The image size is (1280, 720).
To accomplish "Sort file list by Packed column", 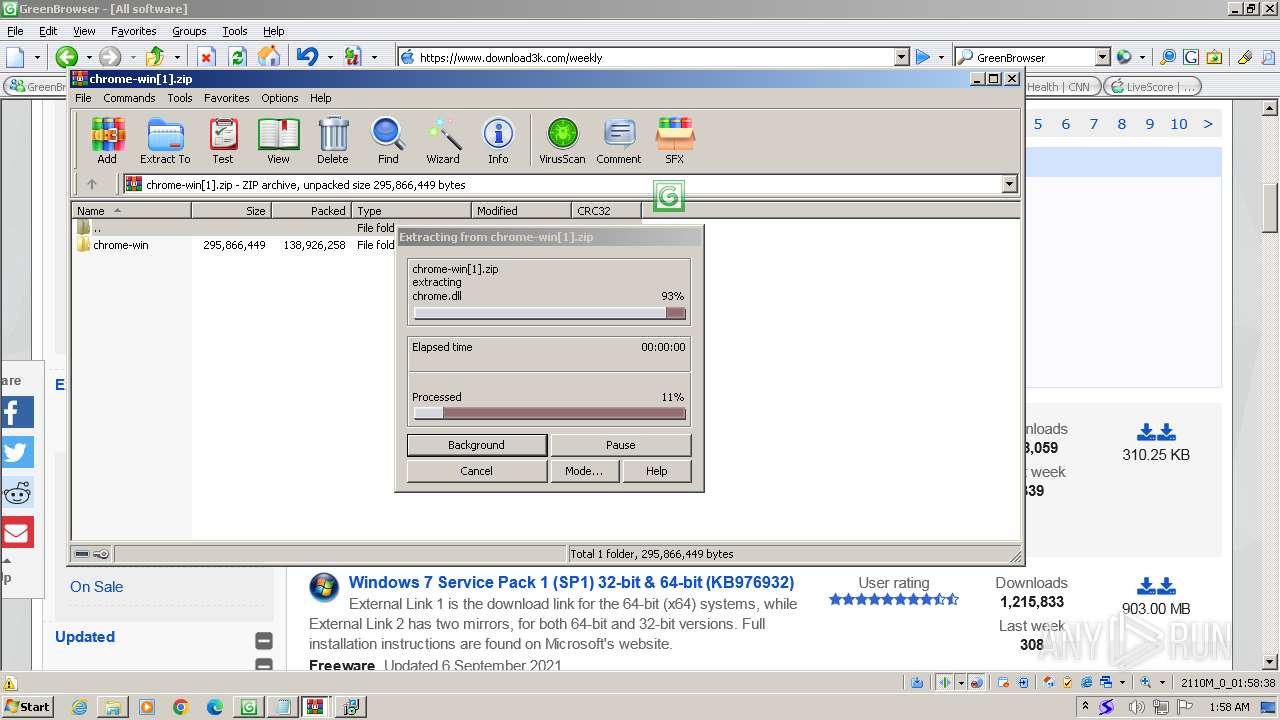I will (x=311, y=211).
